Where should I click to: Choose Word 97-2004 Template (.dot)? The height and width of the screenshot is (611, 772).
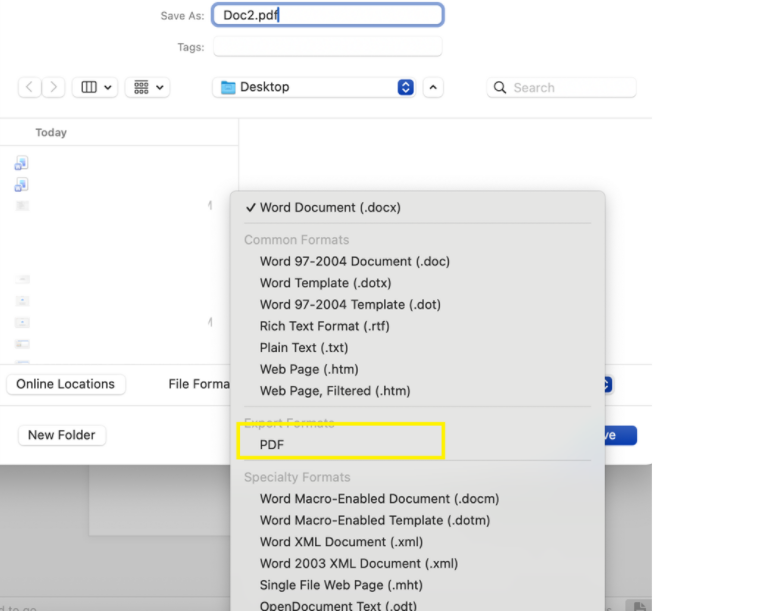point(418,305)
